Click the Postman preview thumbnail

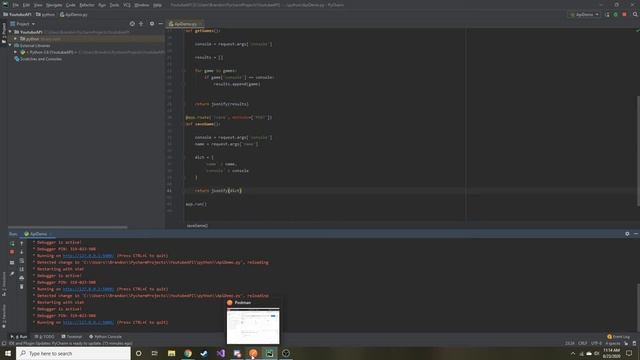pos(253,326)
